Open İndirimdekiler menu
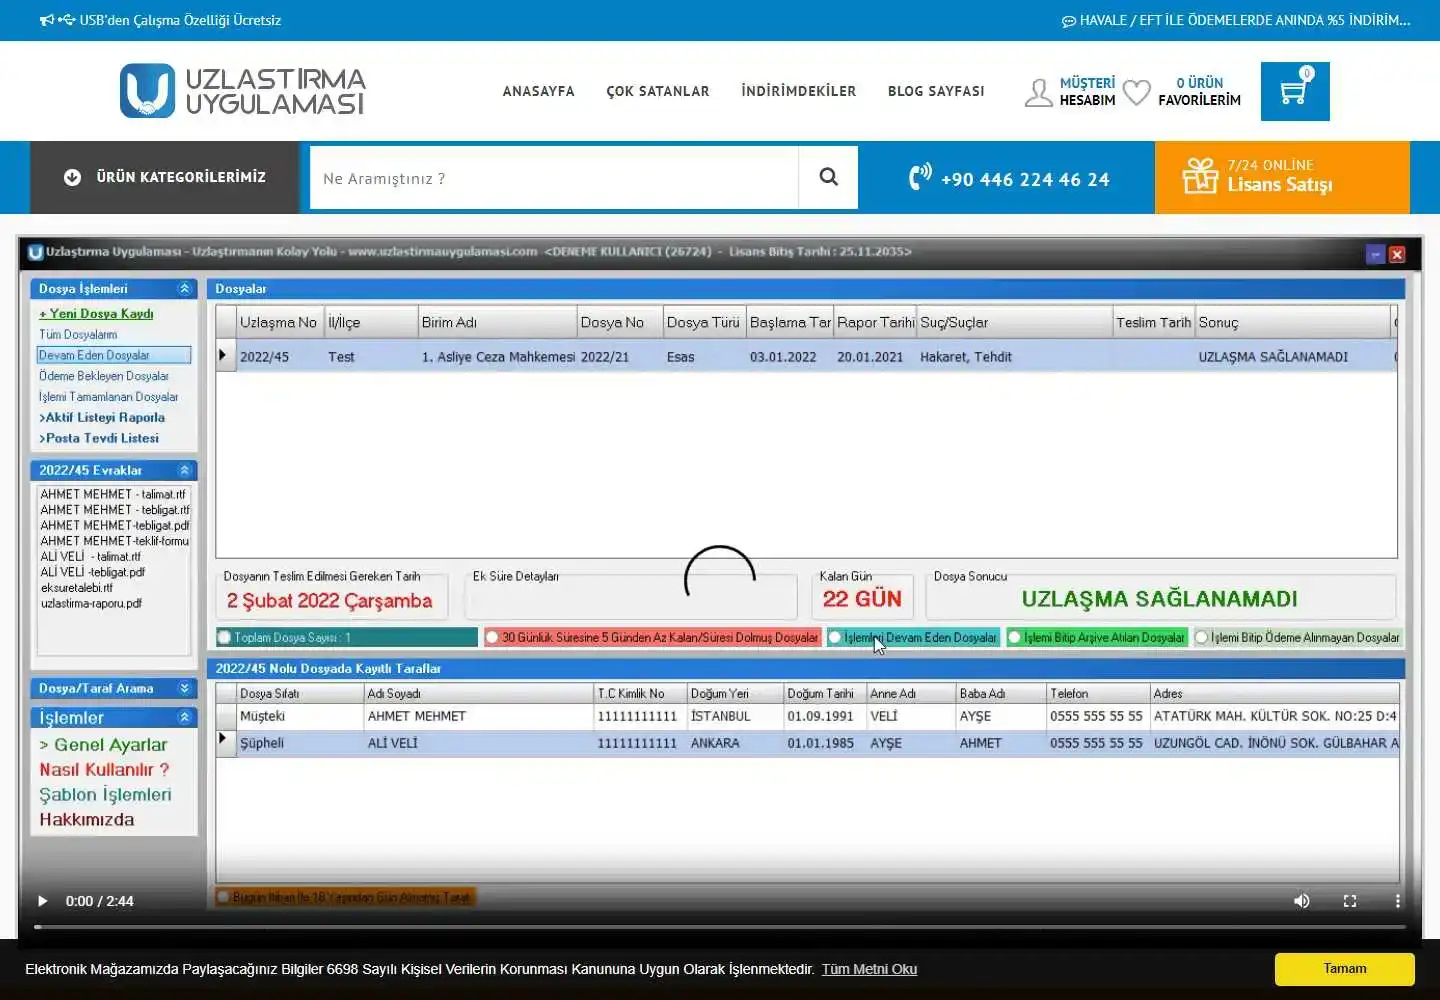The image size is (1440, 1000). (798, 91)
